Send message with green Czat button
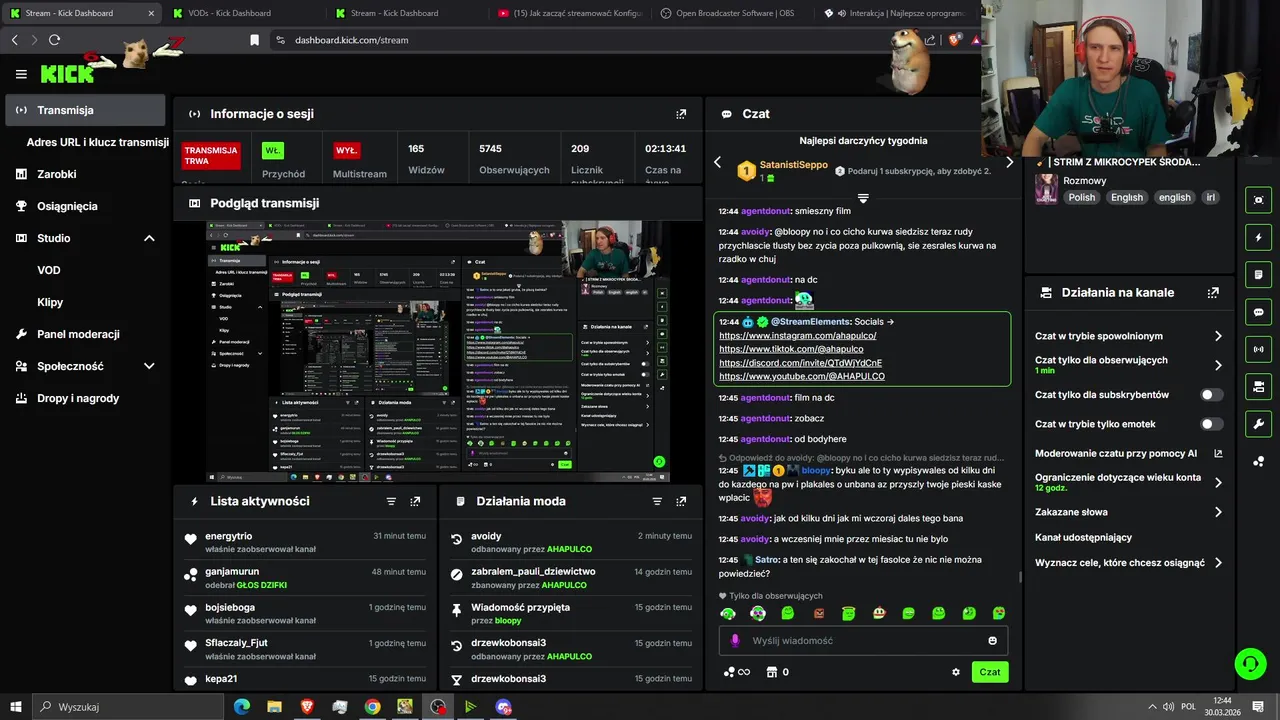Image resolution: width=1280 pixels, height=720 pixels. click(x=990, y=672)
